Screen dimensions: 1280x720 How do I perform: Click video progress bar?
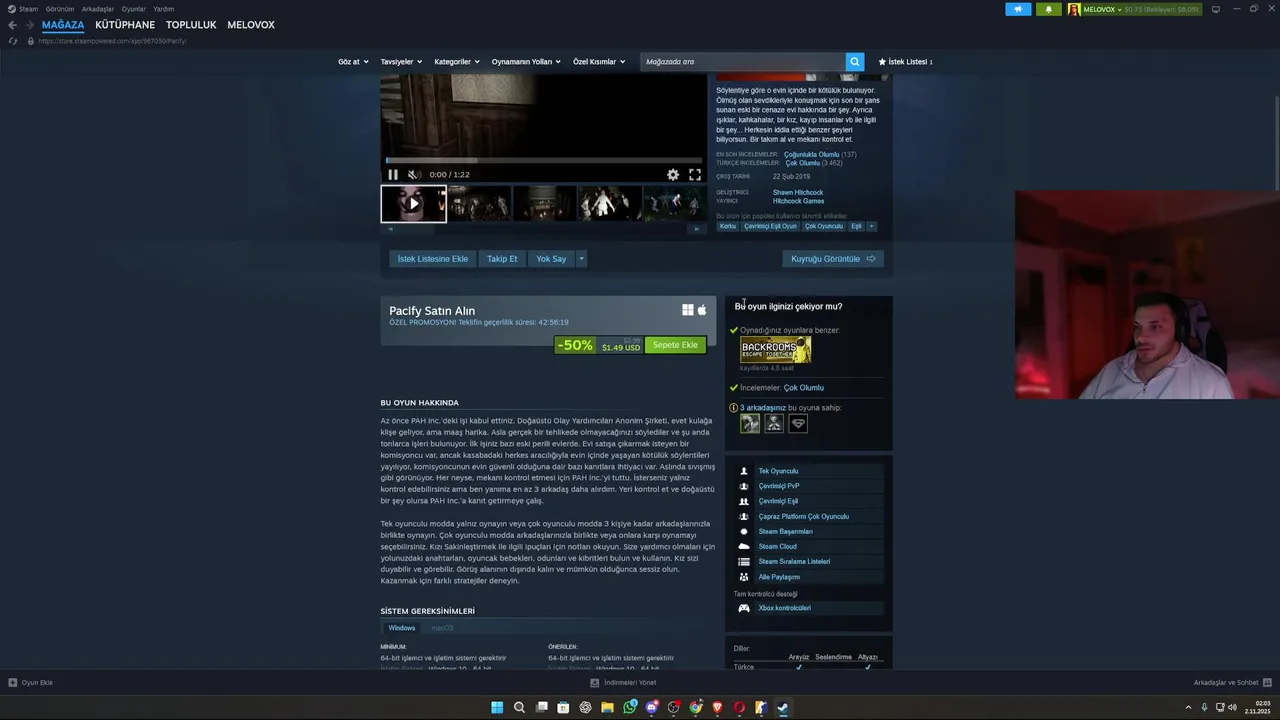[544, 161]
